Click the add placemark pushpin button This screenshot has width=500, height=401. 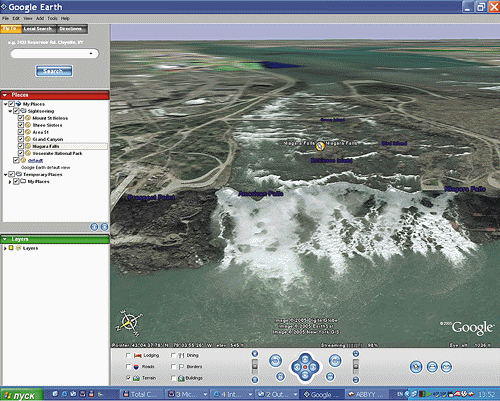coord(416,367)
